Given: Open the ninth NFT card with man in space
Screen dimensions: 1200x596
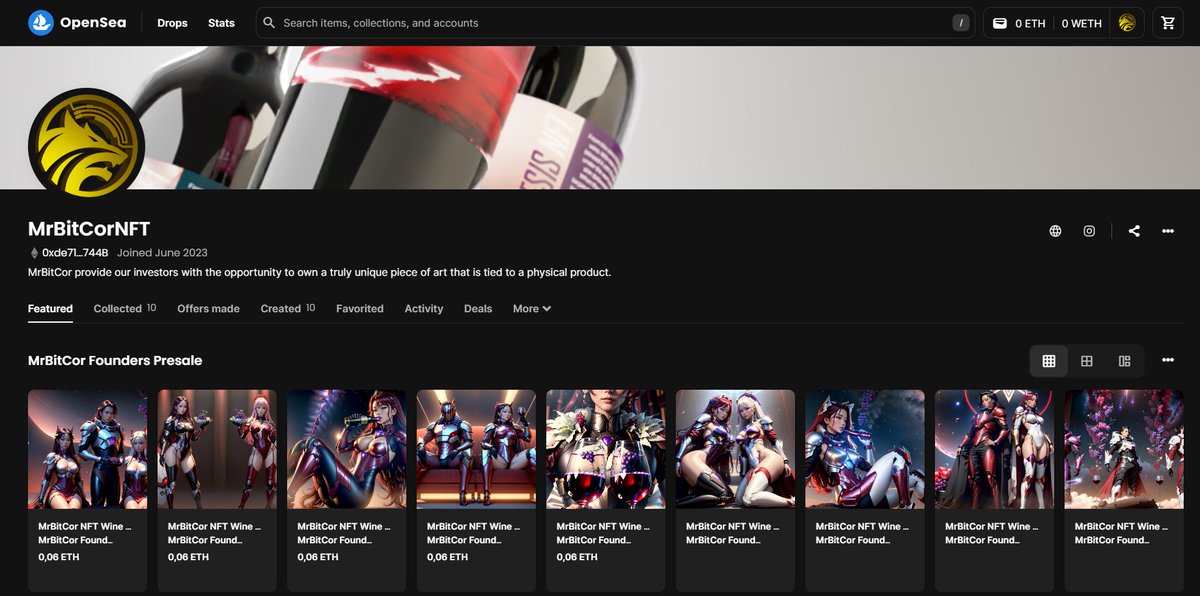Looking at the screenshot, I should pos(1124,490).
